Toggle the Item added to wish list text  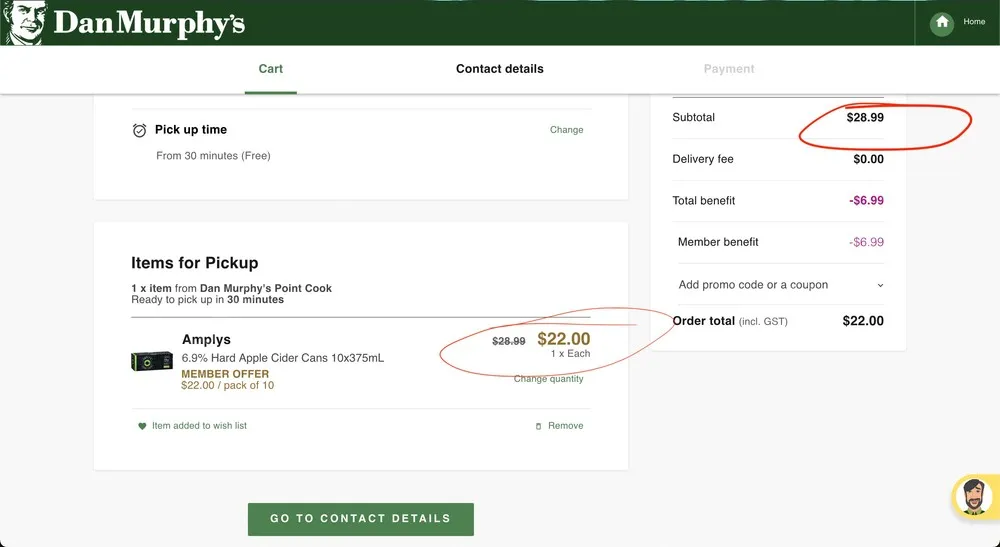tap(199, 426)
